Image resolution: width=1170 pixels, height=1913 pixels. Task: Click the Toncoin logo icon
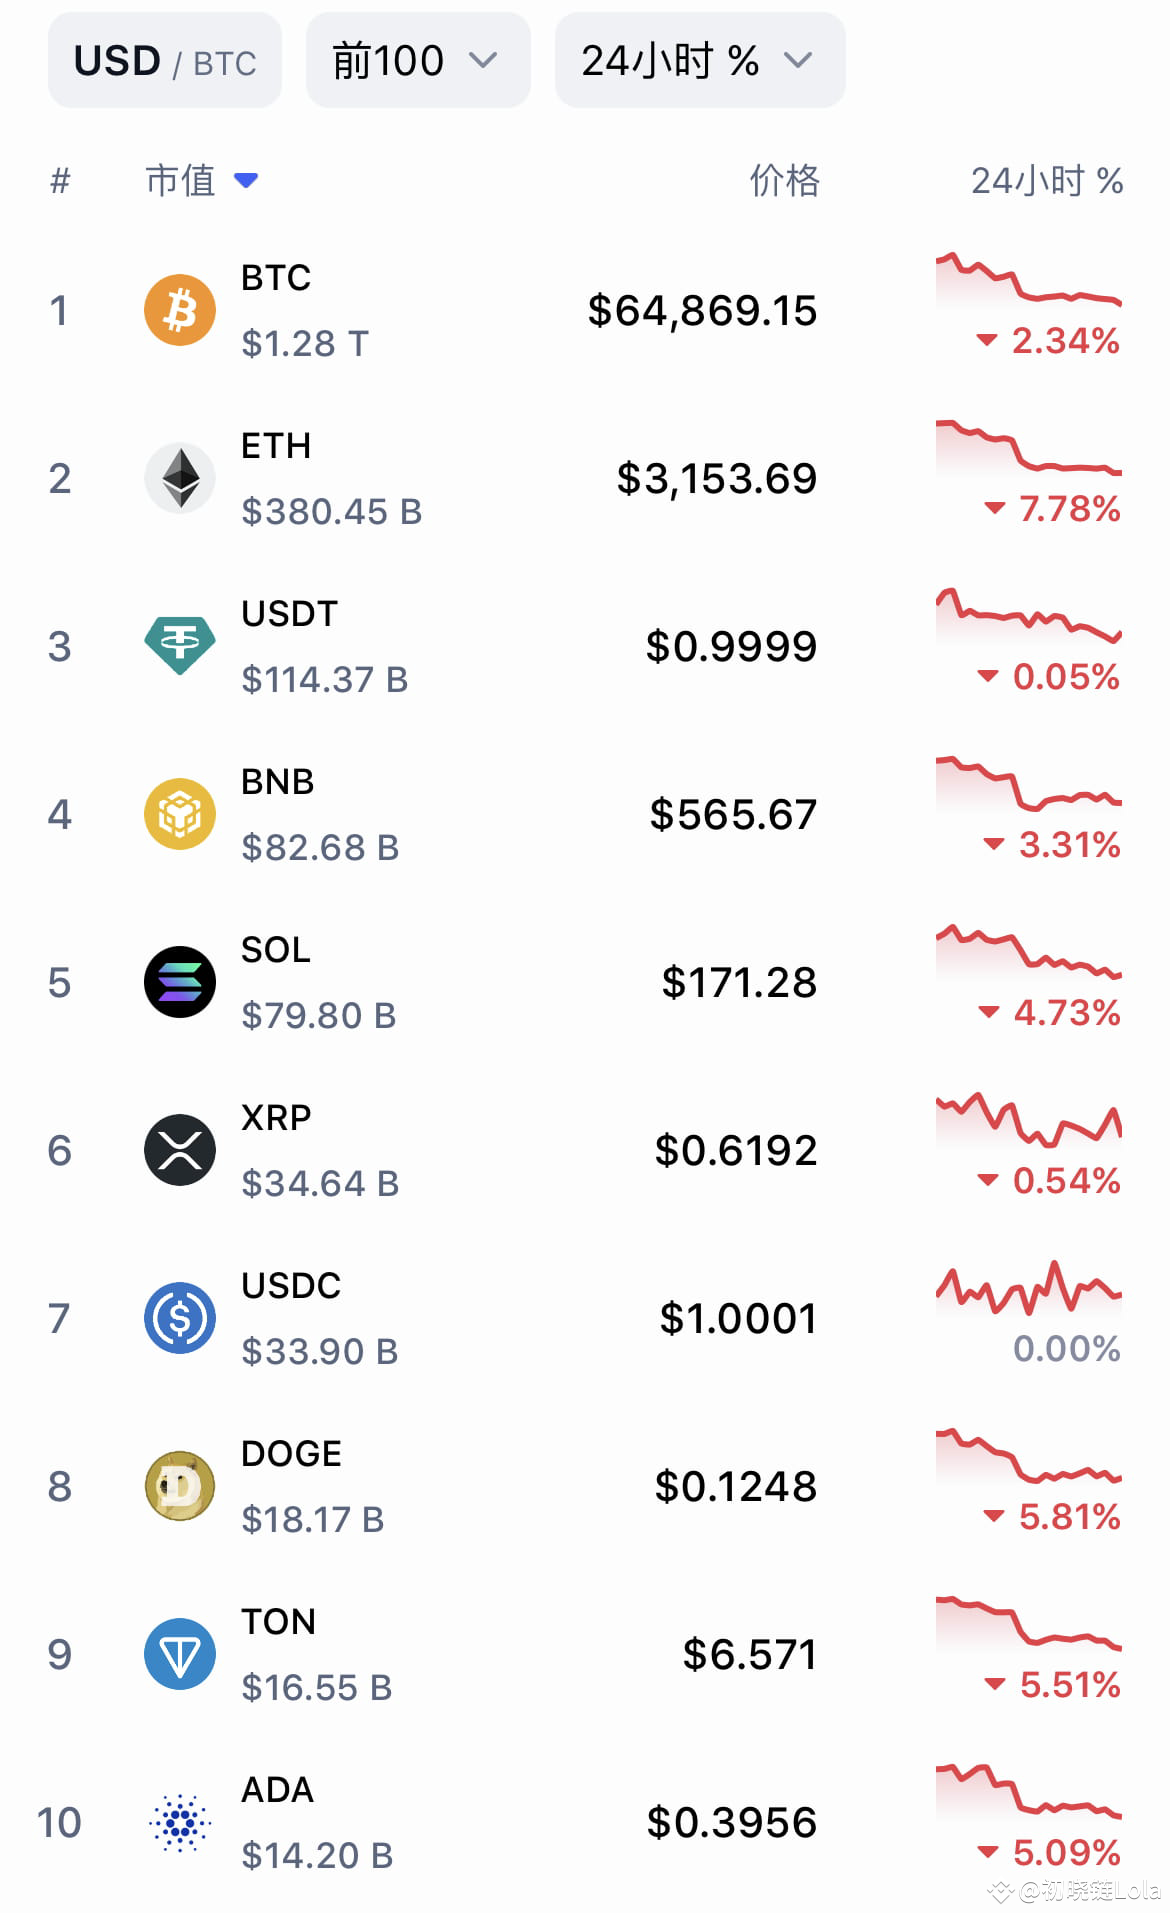(180, 1654)
